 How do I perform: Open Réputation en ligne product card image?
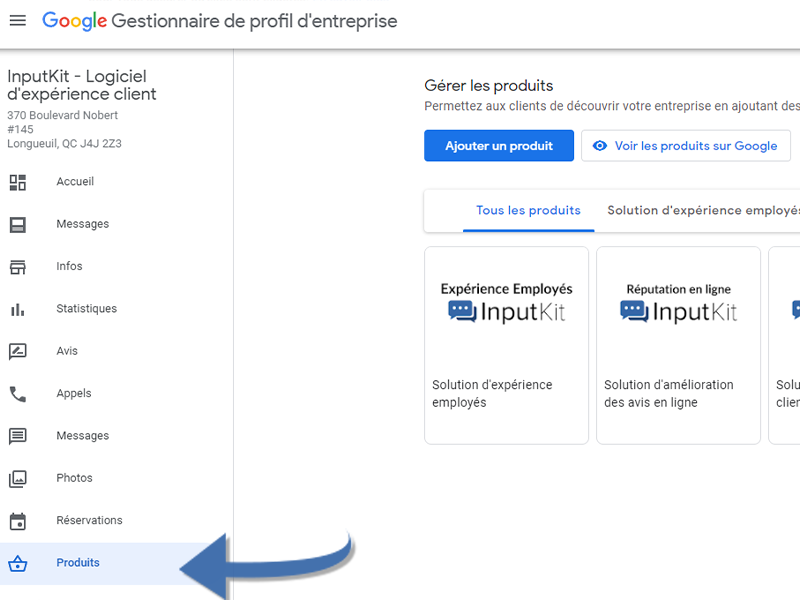click(679, 304)
